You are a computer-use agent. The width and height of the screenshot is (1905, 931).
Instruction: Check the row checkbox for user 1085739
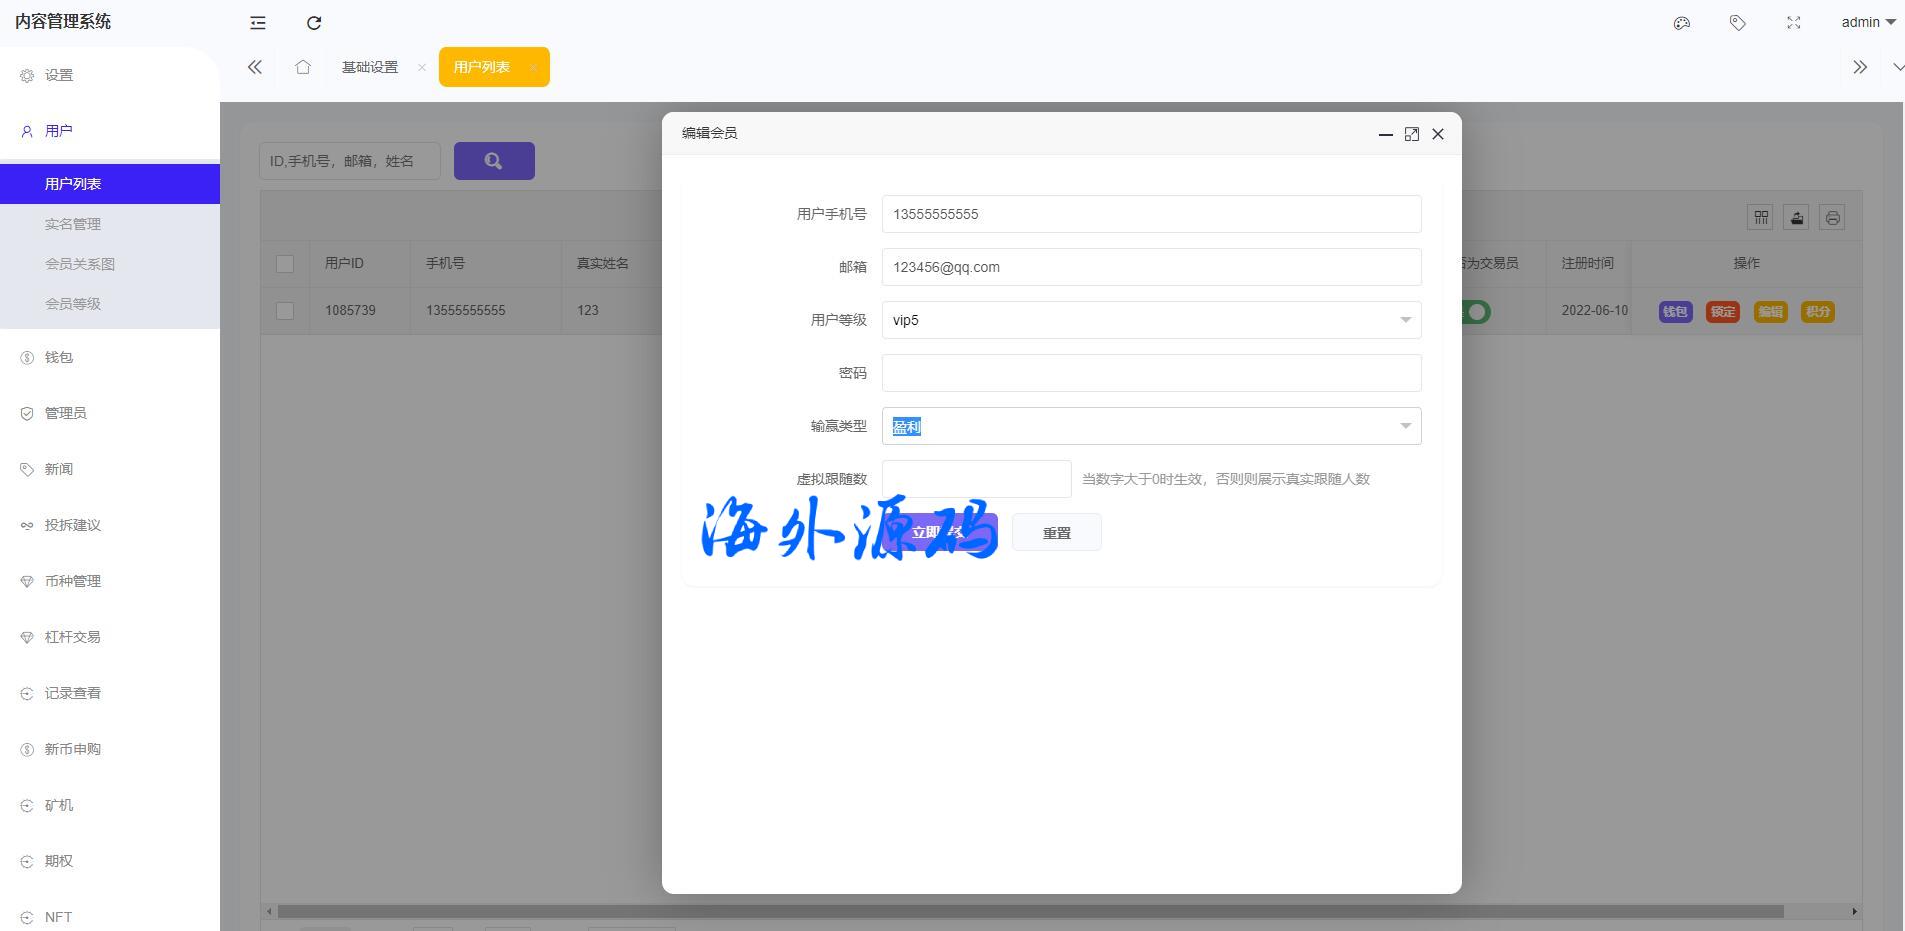(x=285, y=311)
